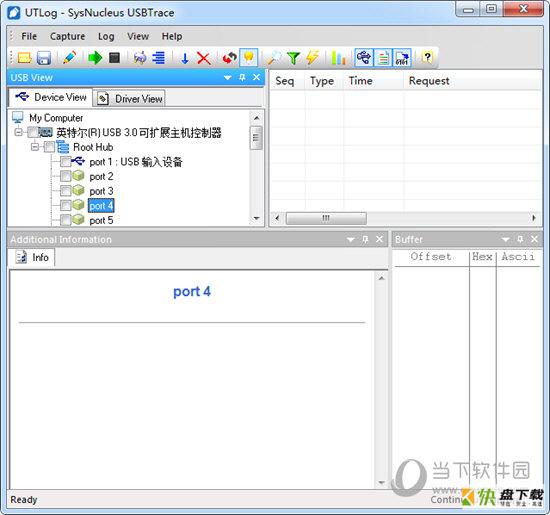Screen dimensions: 550x515
Task: Open the Buffer panel dropdown arrow
Action: click(x=505, y=240)
